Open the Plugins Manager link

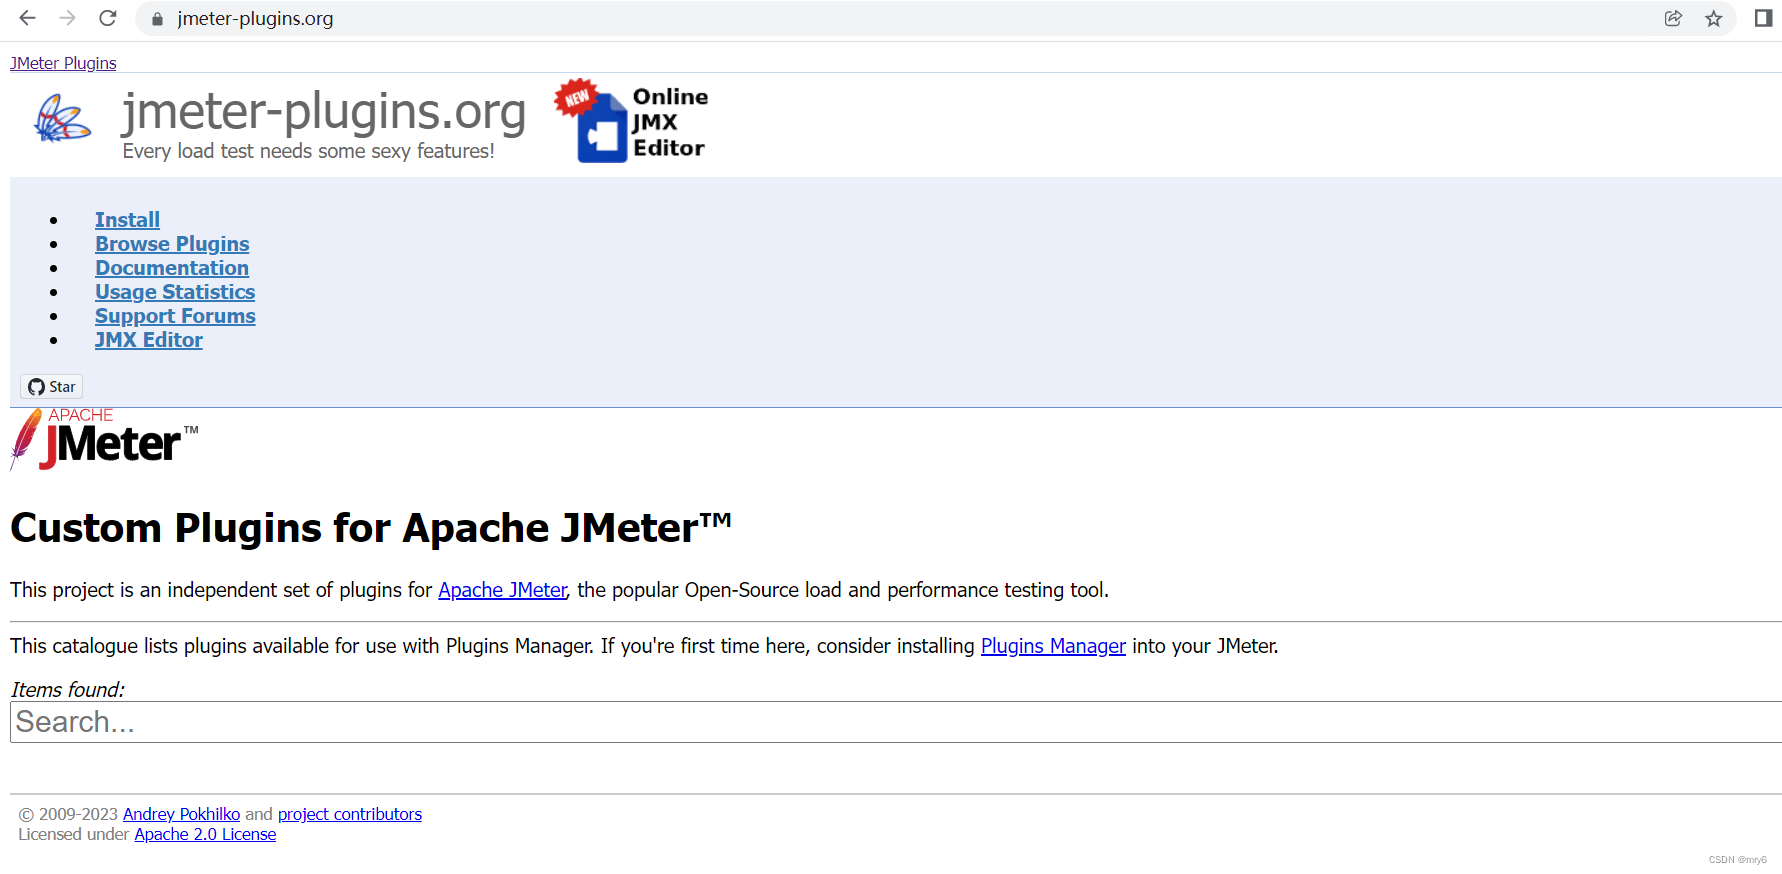pos(1053,646)
